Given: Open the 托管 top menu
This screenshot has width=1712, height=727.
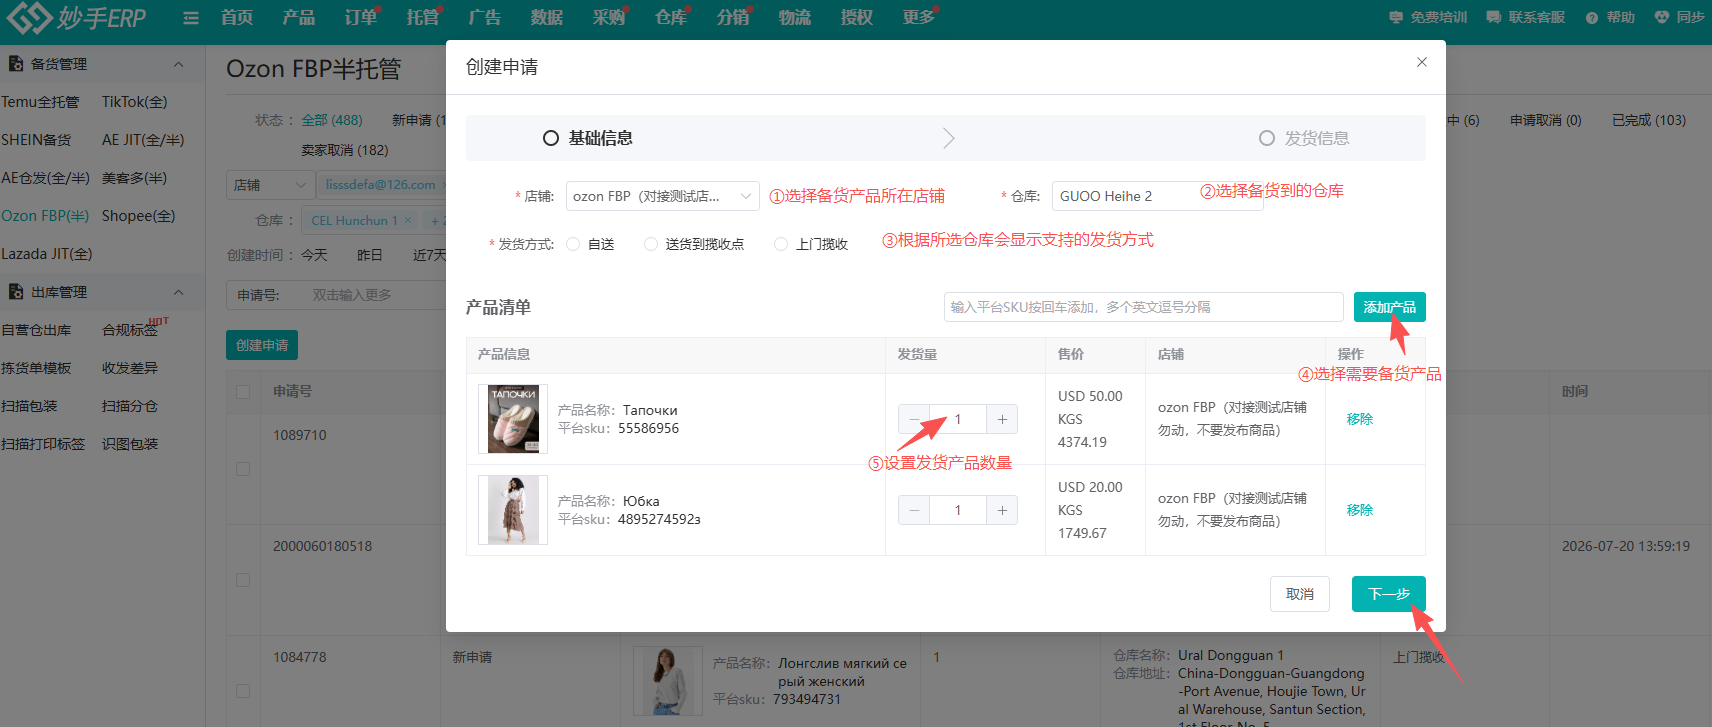Looking at the screenshot, I should [423, 17].
